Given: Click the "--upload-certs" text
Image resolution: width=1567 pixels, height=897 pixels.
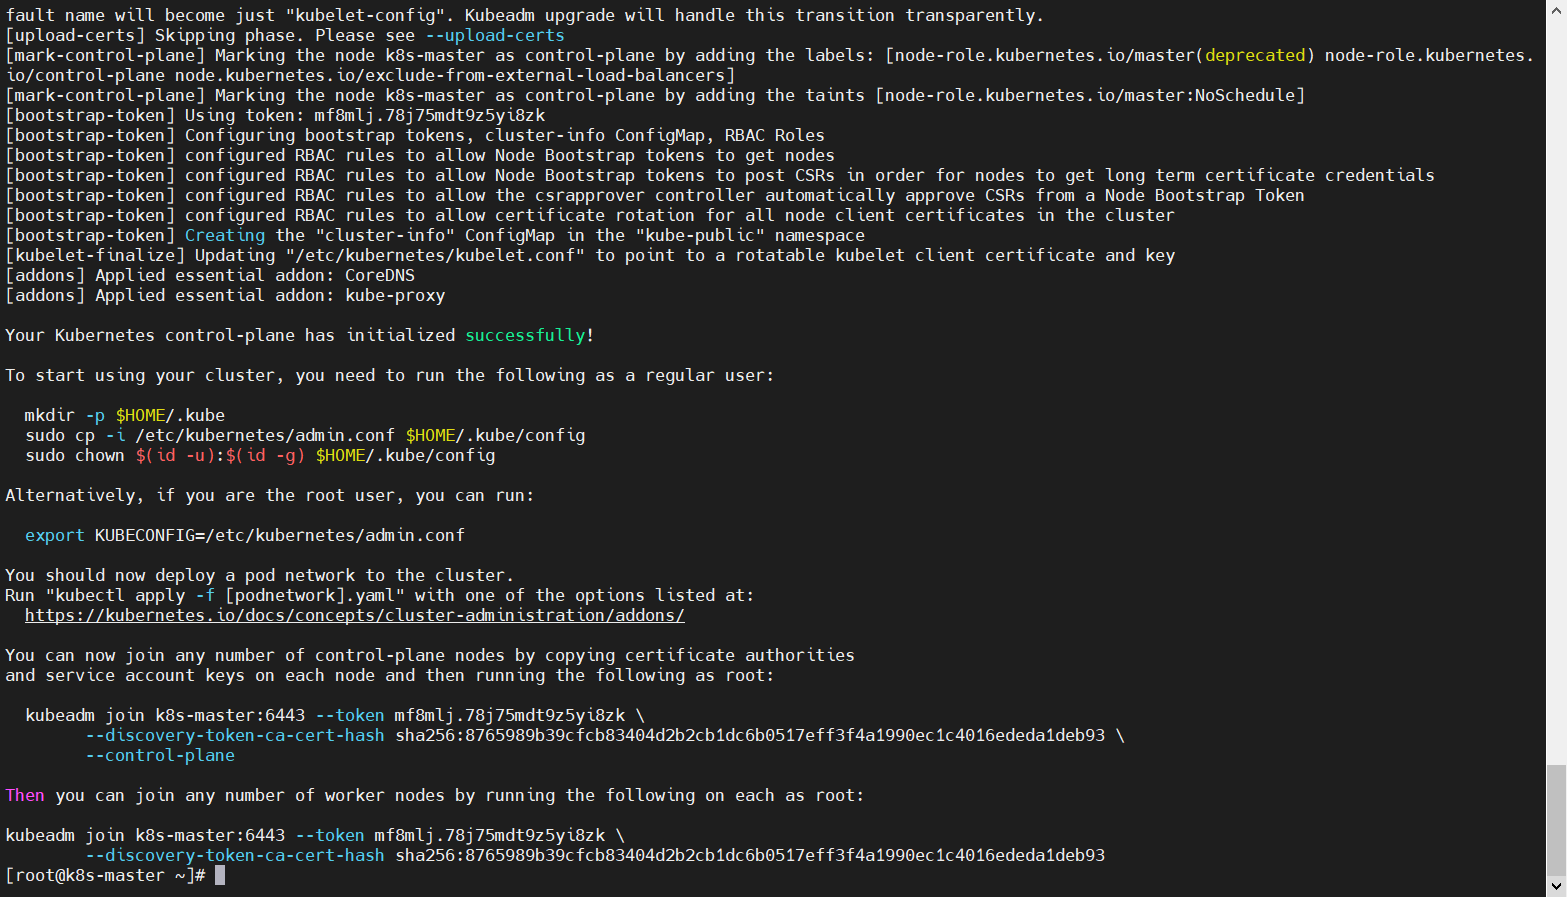Looking at the screenshot, I should [x=495, y=35].
